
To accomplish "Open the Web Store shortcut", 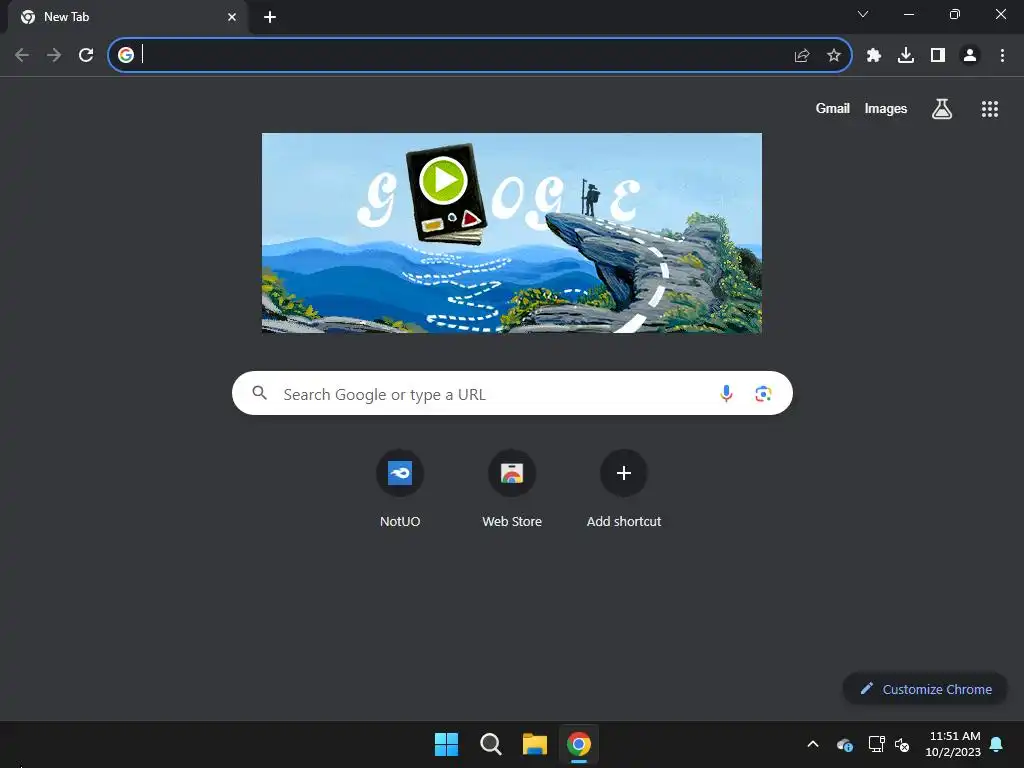I will coord(512,489).
